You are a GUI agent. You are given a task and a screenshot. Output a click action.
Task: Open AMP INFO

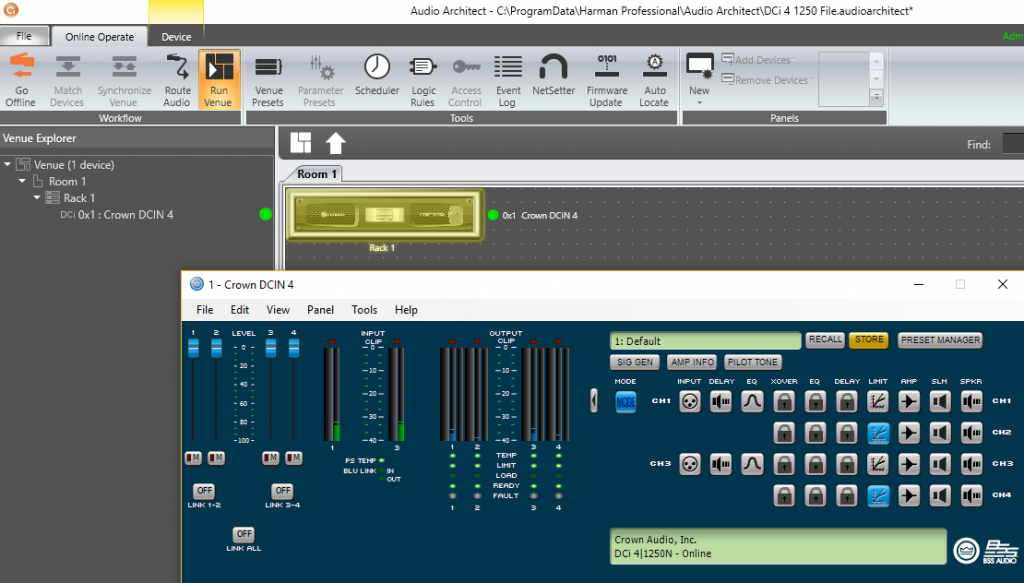tap(692, 362)
